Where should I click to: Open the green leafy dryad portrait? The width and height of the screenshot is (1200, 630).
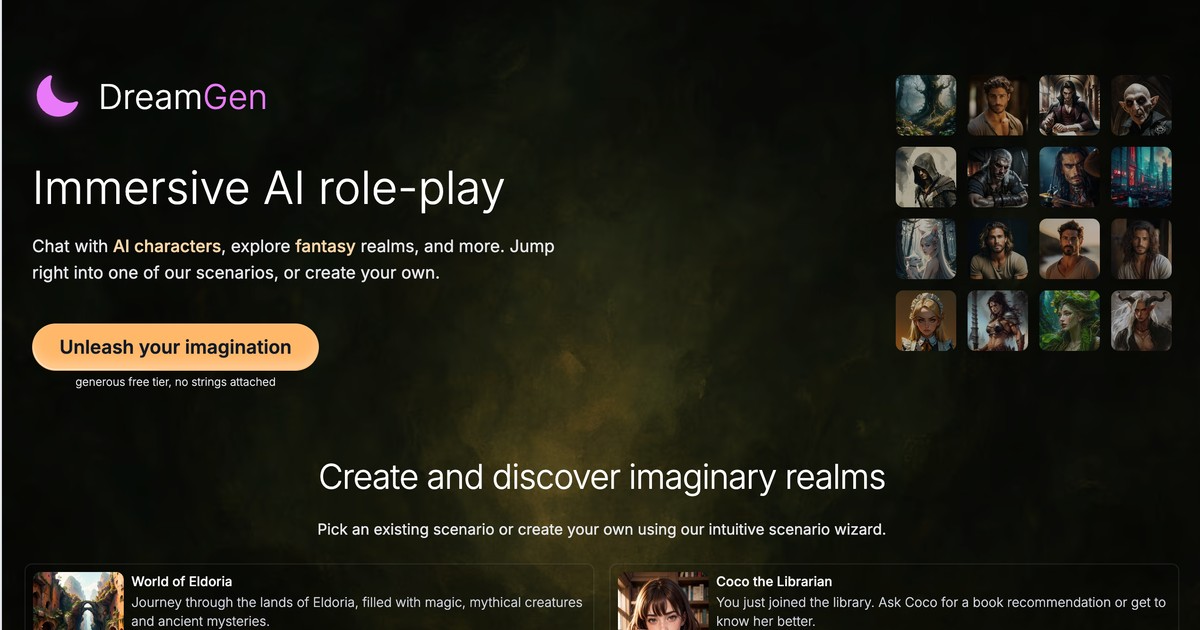1069,321
